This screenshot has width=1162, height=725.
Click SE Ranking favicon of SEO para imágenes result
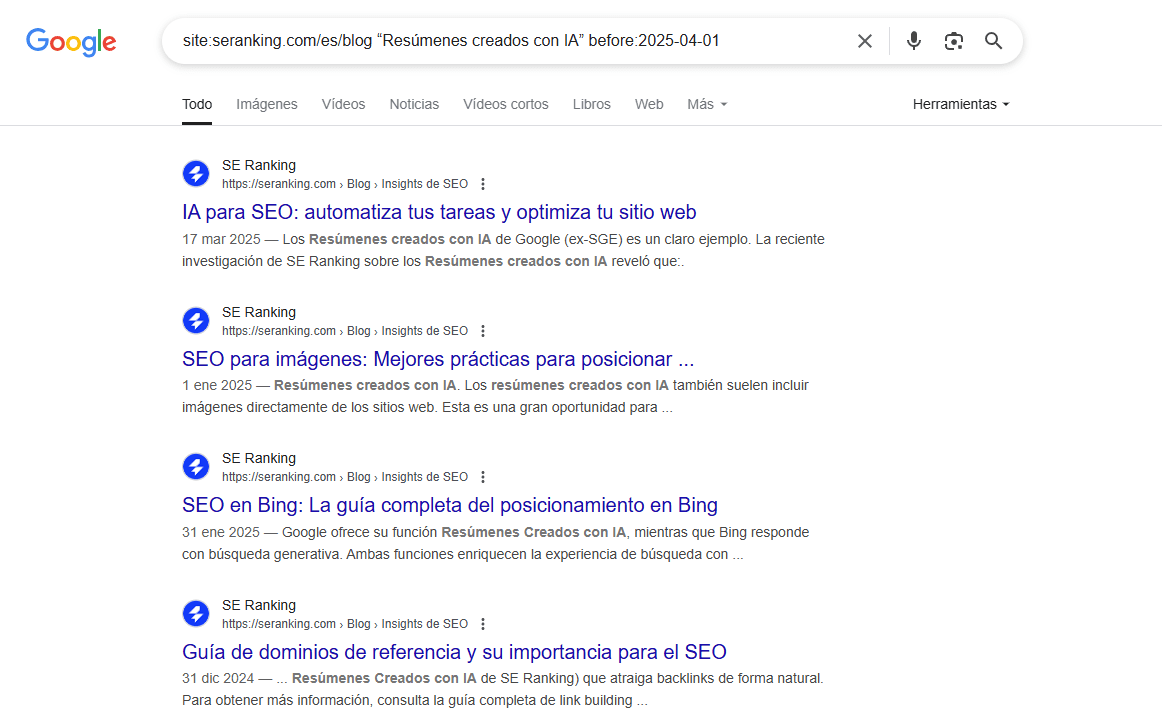point(196,321)
